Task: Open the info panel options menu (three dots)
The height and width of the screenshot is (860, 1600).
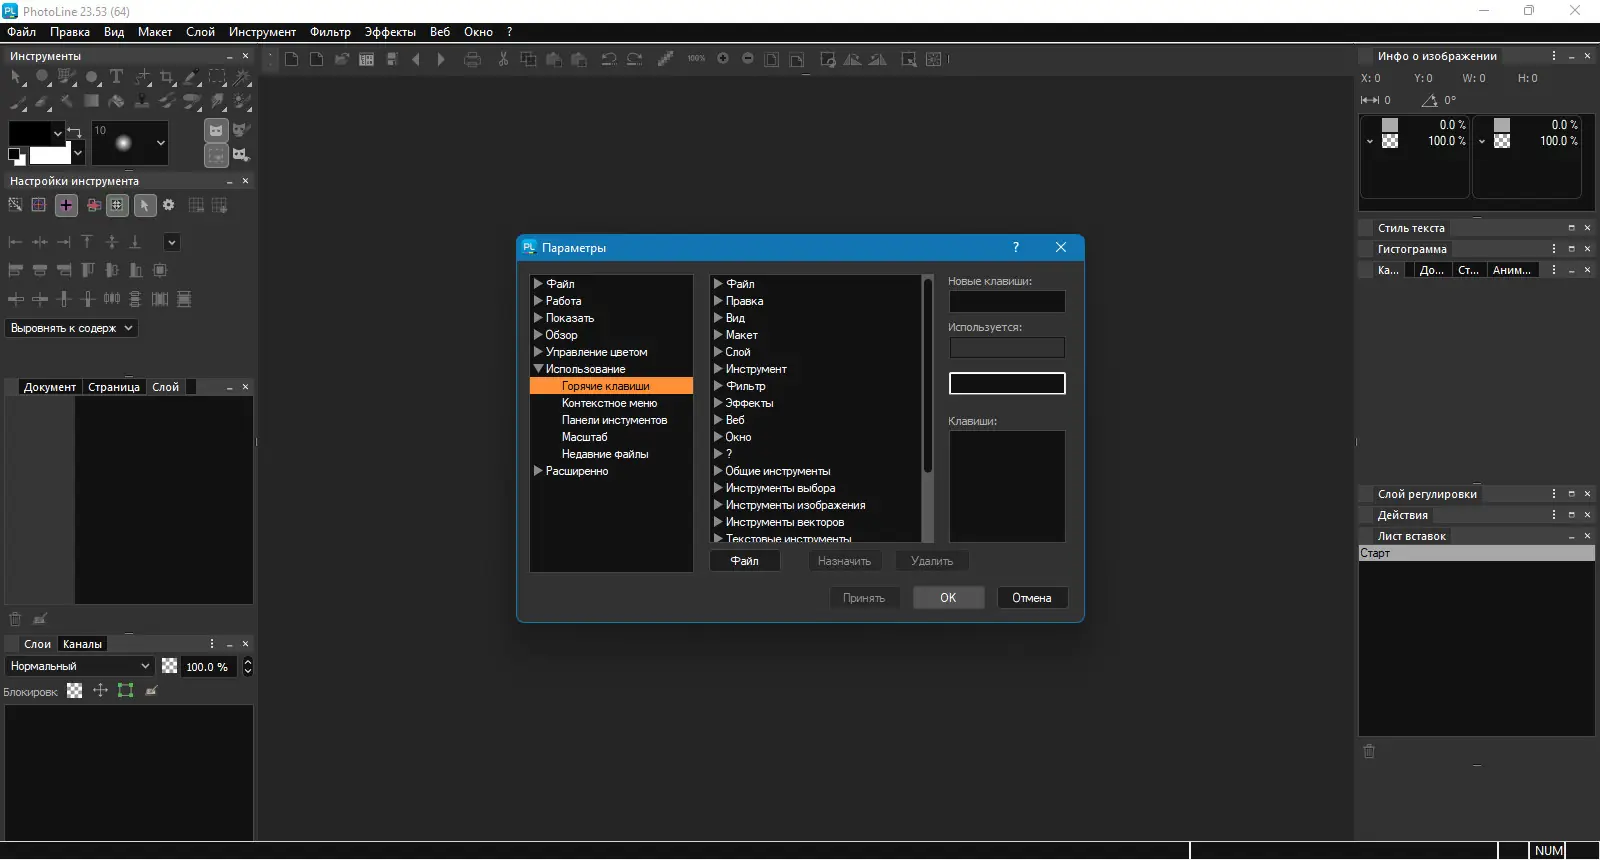Action: pyautogui.click(x=1553, y=56)
